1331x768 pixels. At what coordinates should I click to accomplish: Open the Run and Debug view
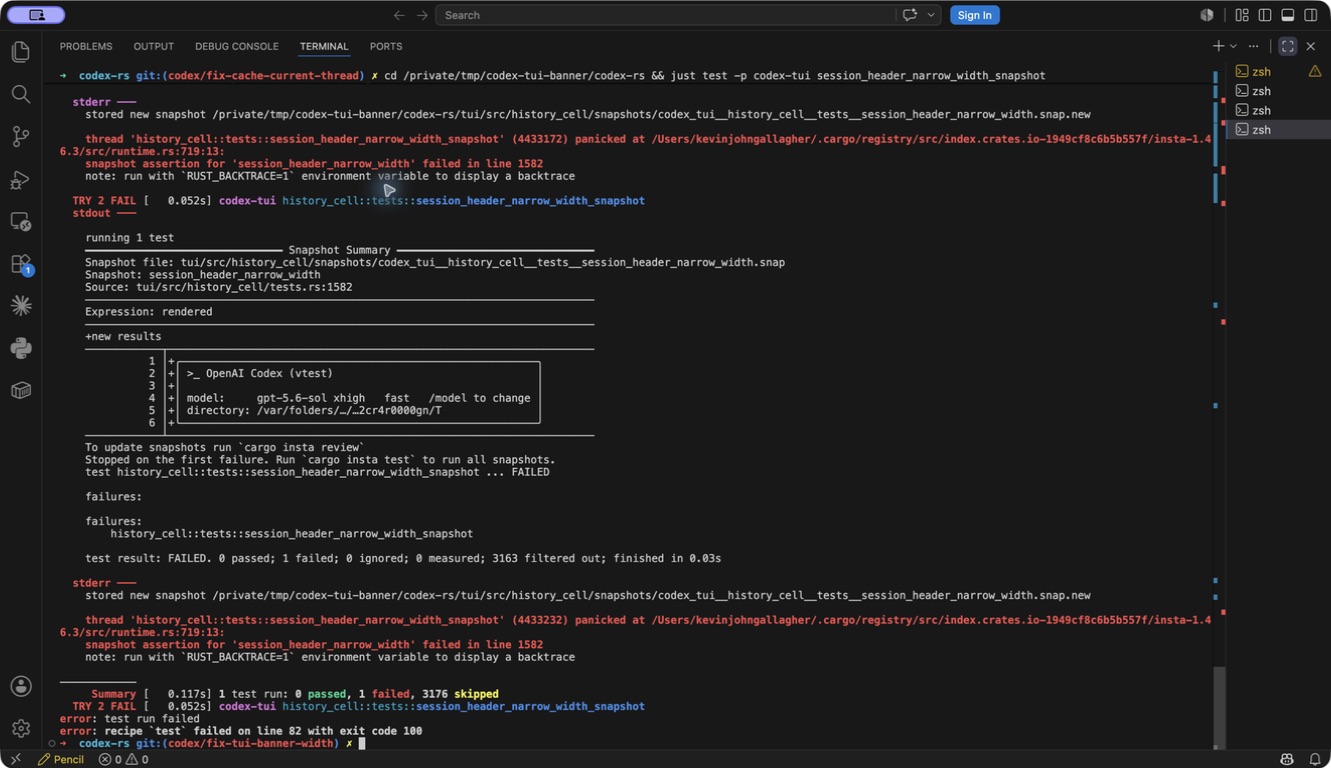click(x=21, y=180)
